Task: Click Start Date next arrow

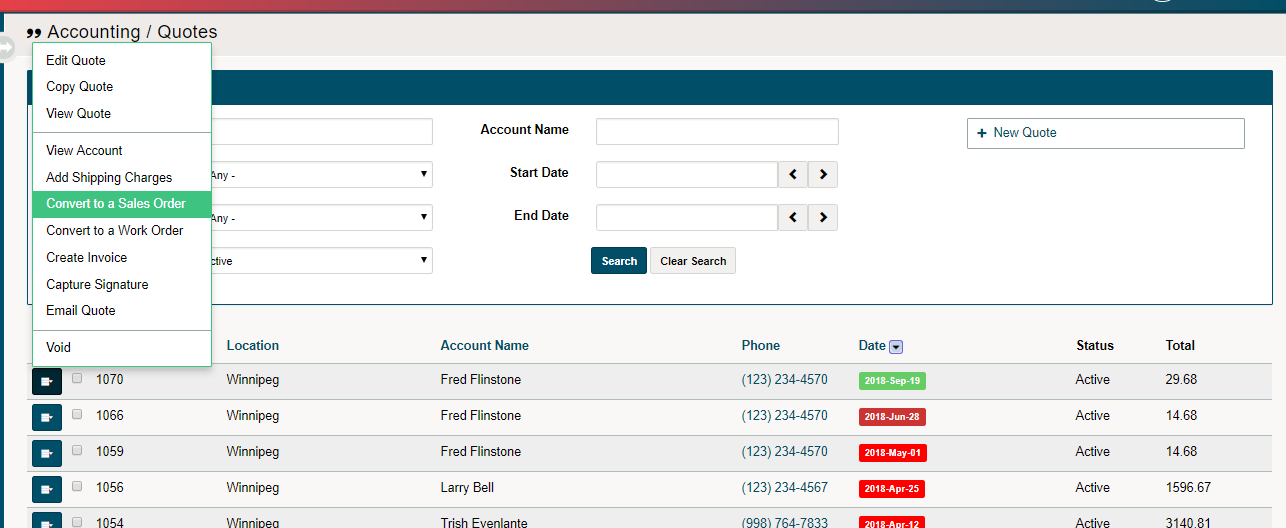Action: 823,174
